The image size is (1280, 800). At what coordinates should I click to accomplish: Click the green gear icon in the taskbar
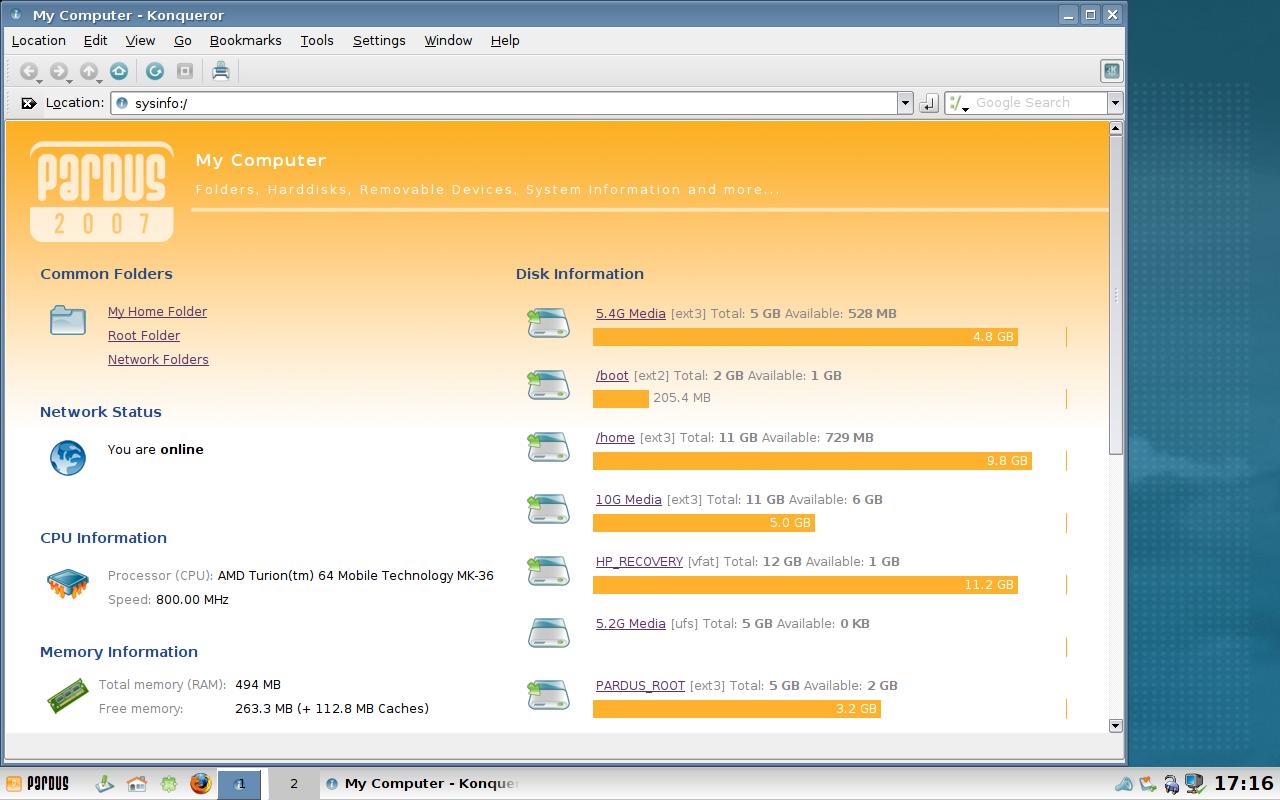click(x=169, y=784)
